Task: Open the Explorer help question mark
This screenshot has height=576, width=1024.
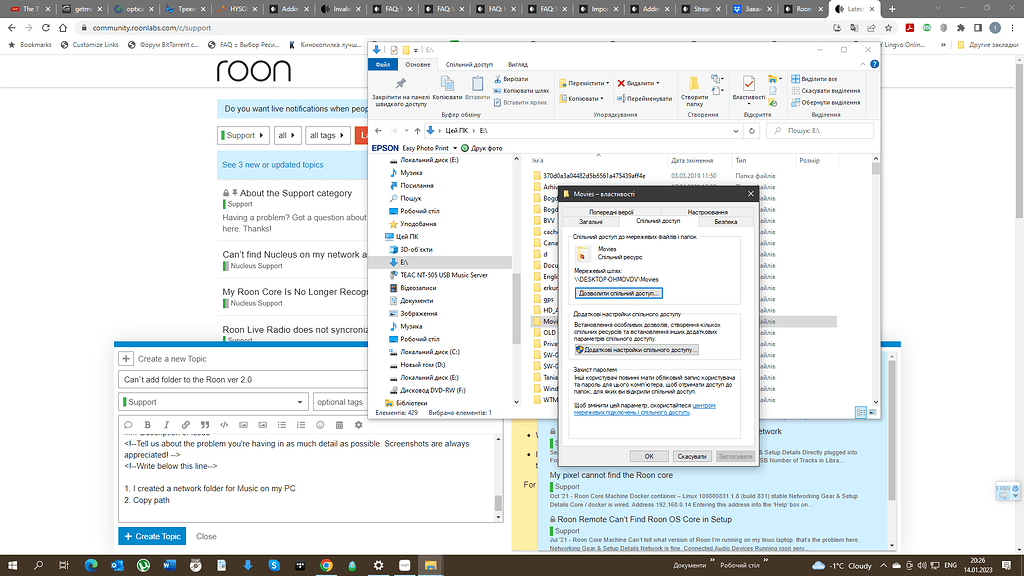Action: point(874,64)
